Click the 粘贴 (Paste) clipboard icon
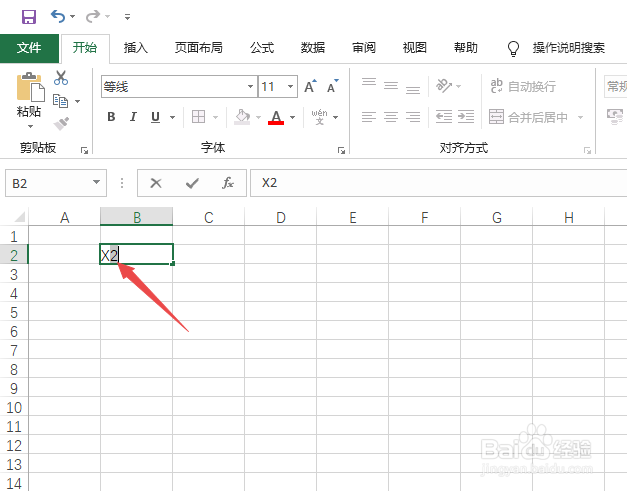 point(29,88)
